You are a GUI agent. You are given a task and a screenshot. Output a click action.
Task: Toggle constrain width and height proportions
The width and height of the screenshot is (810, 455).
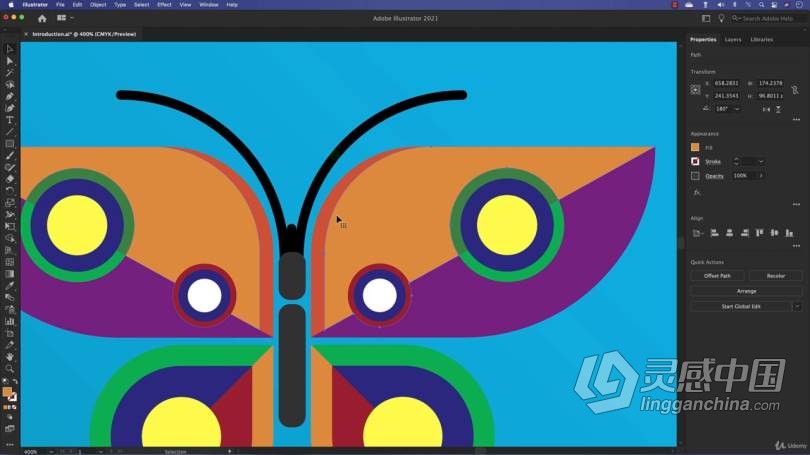(795, 90)
